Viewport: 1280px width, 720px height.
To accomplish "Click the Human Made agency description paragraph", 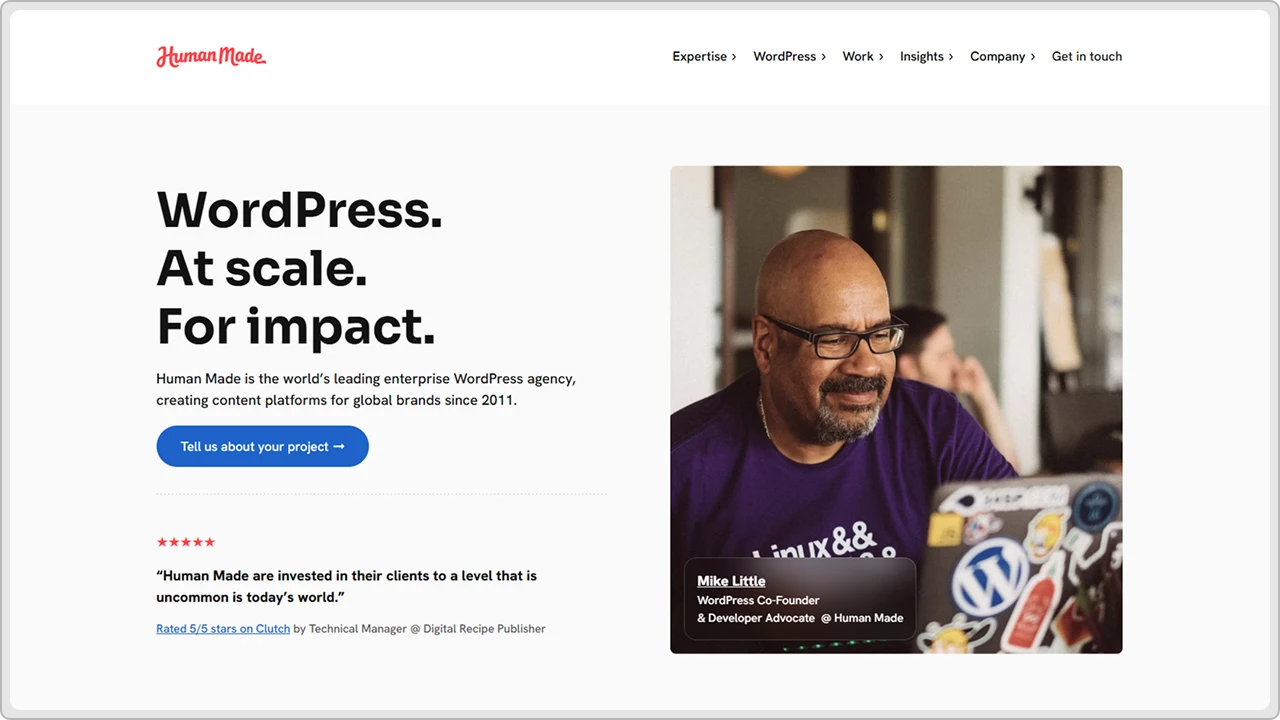I will (366, 390).
